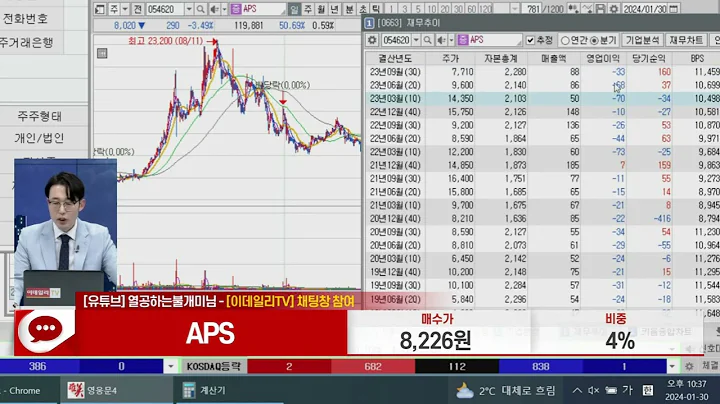Select the 연간 radio button
Image resolution: width=720 pixels, height=404 pixels.
(x=565, y=40)
